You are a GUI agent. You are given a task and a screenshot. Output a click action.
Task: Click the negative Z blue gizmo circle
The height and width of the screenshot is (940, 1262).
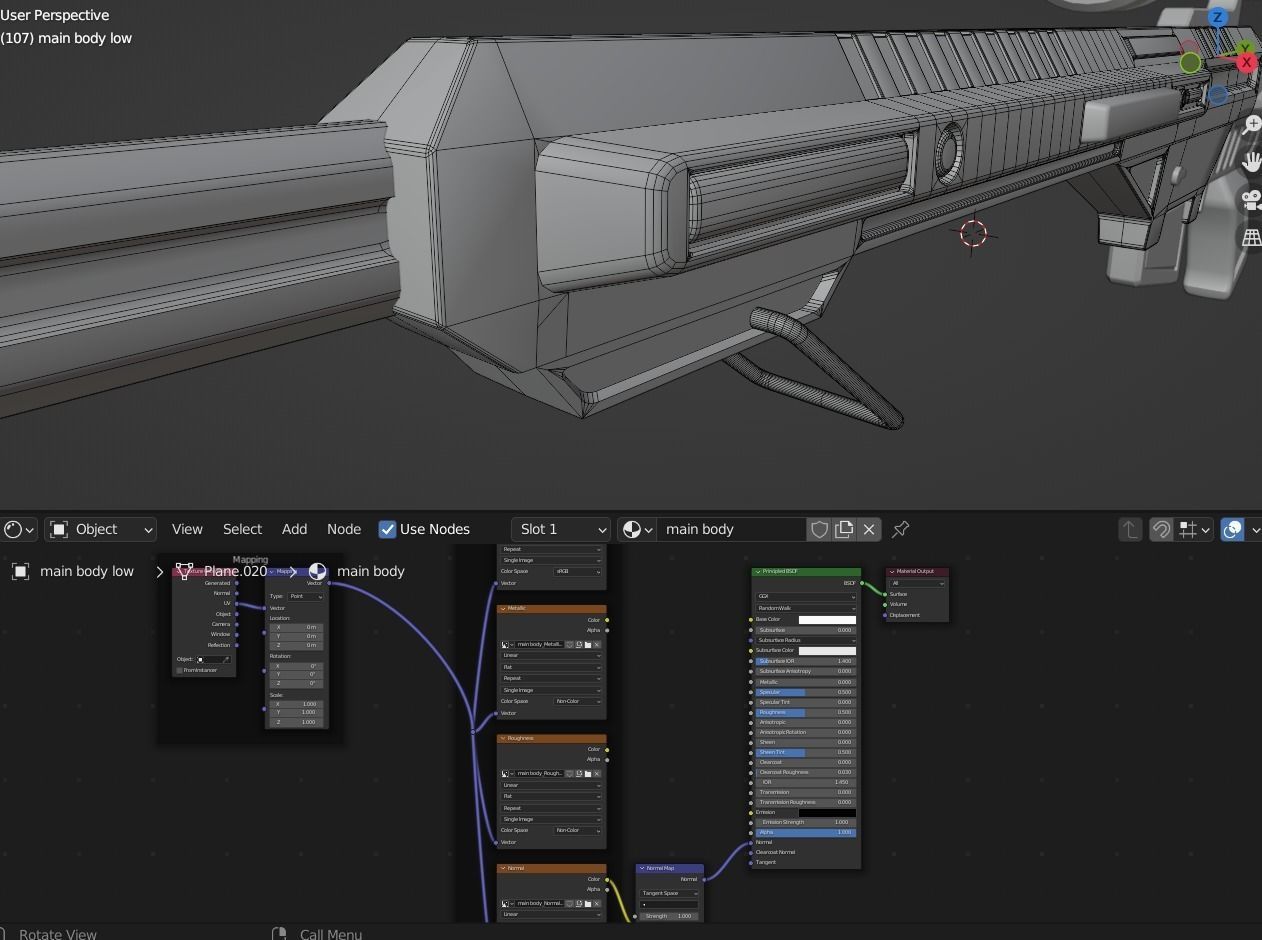point(1217,96)
